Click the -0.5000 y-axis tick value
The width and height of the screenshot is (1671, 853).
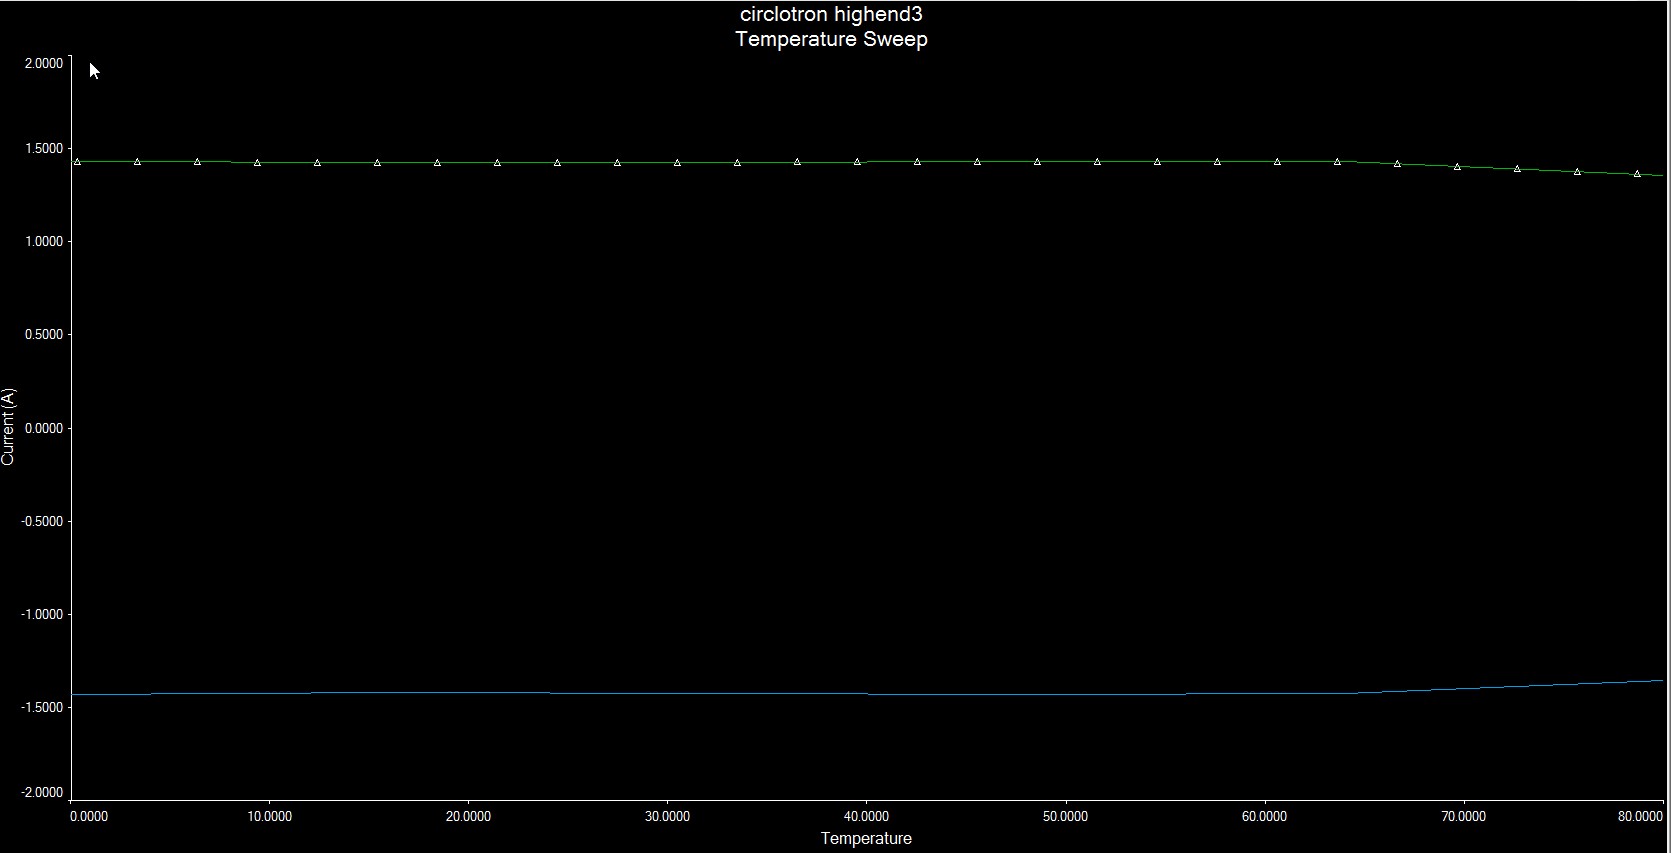(x=41, y=521)
